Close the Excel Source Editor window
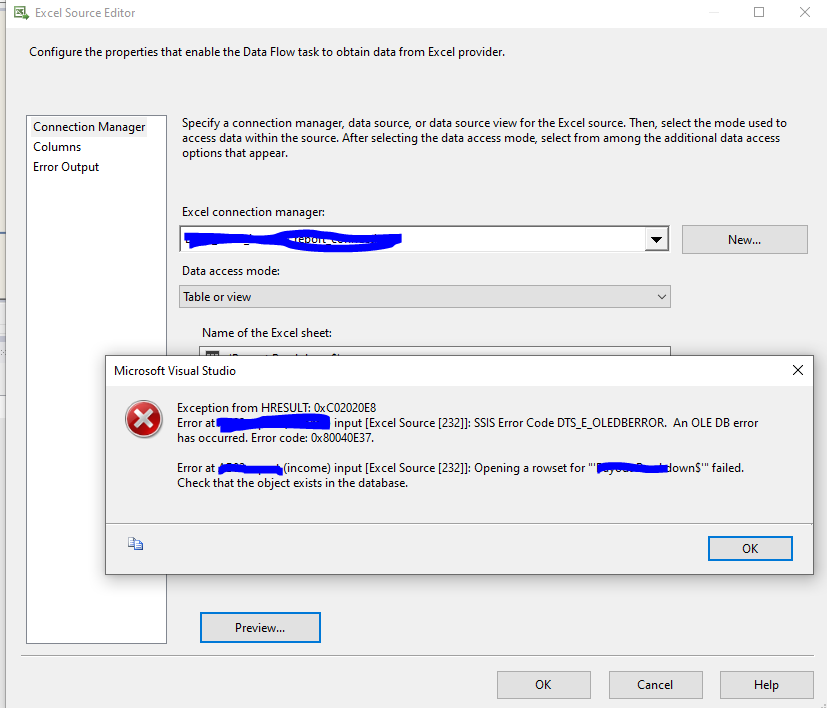 coord(804,12)
